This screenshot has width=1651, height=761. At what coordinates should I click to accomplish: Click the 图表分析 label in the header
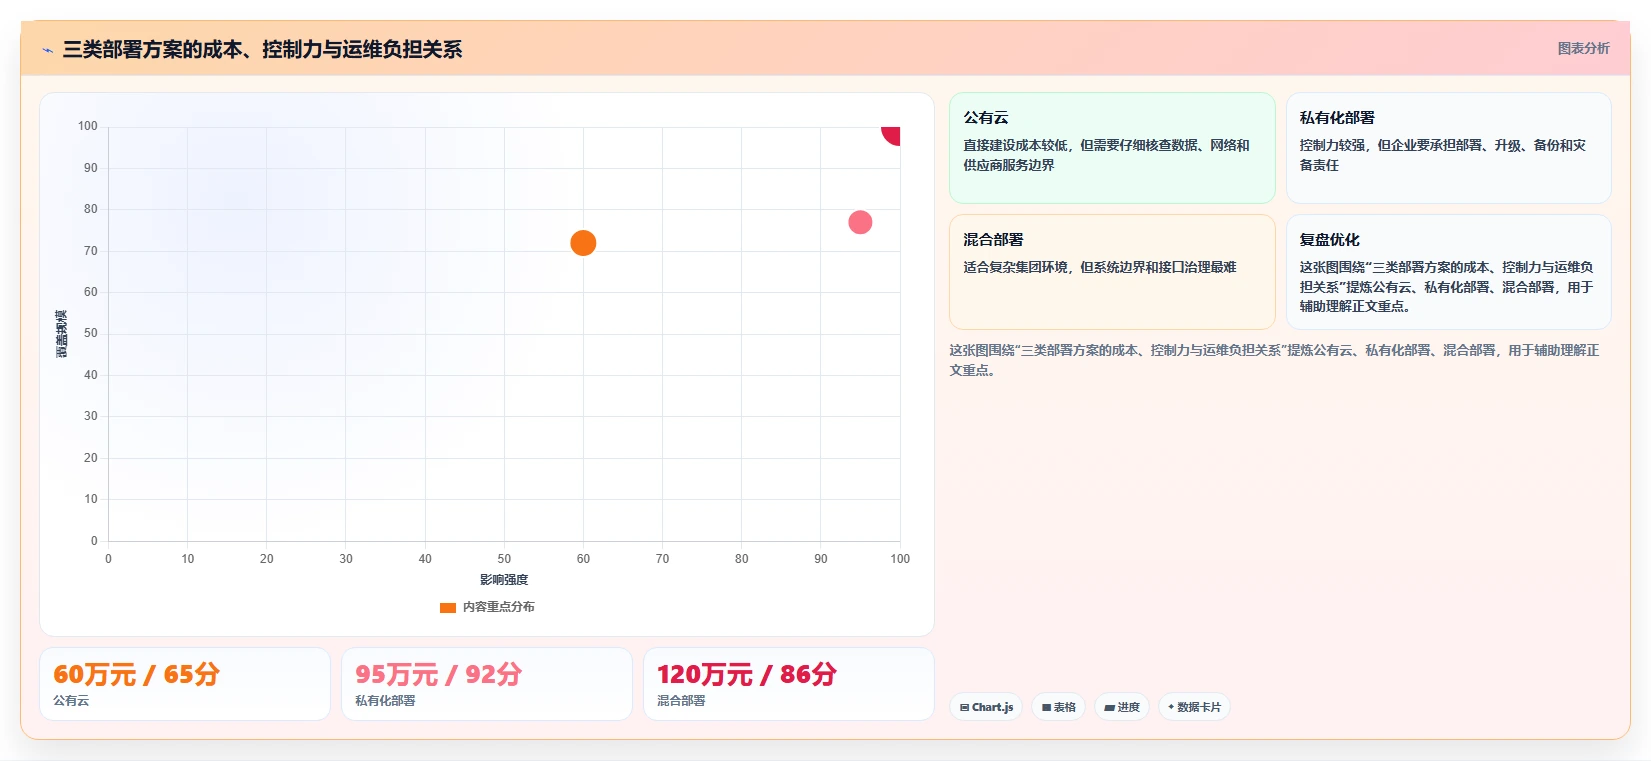click(1583, 48)
